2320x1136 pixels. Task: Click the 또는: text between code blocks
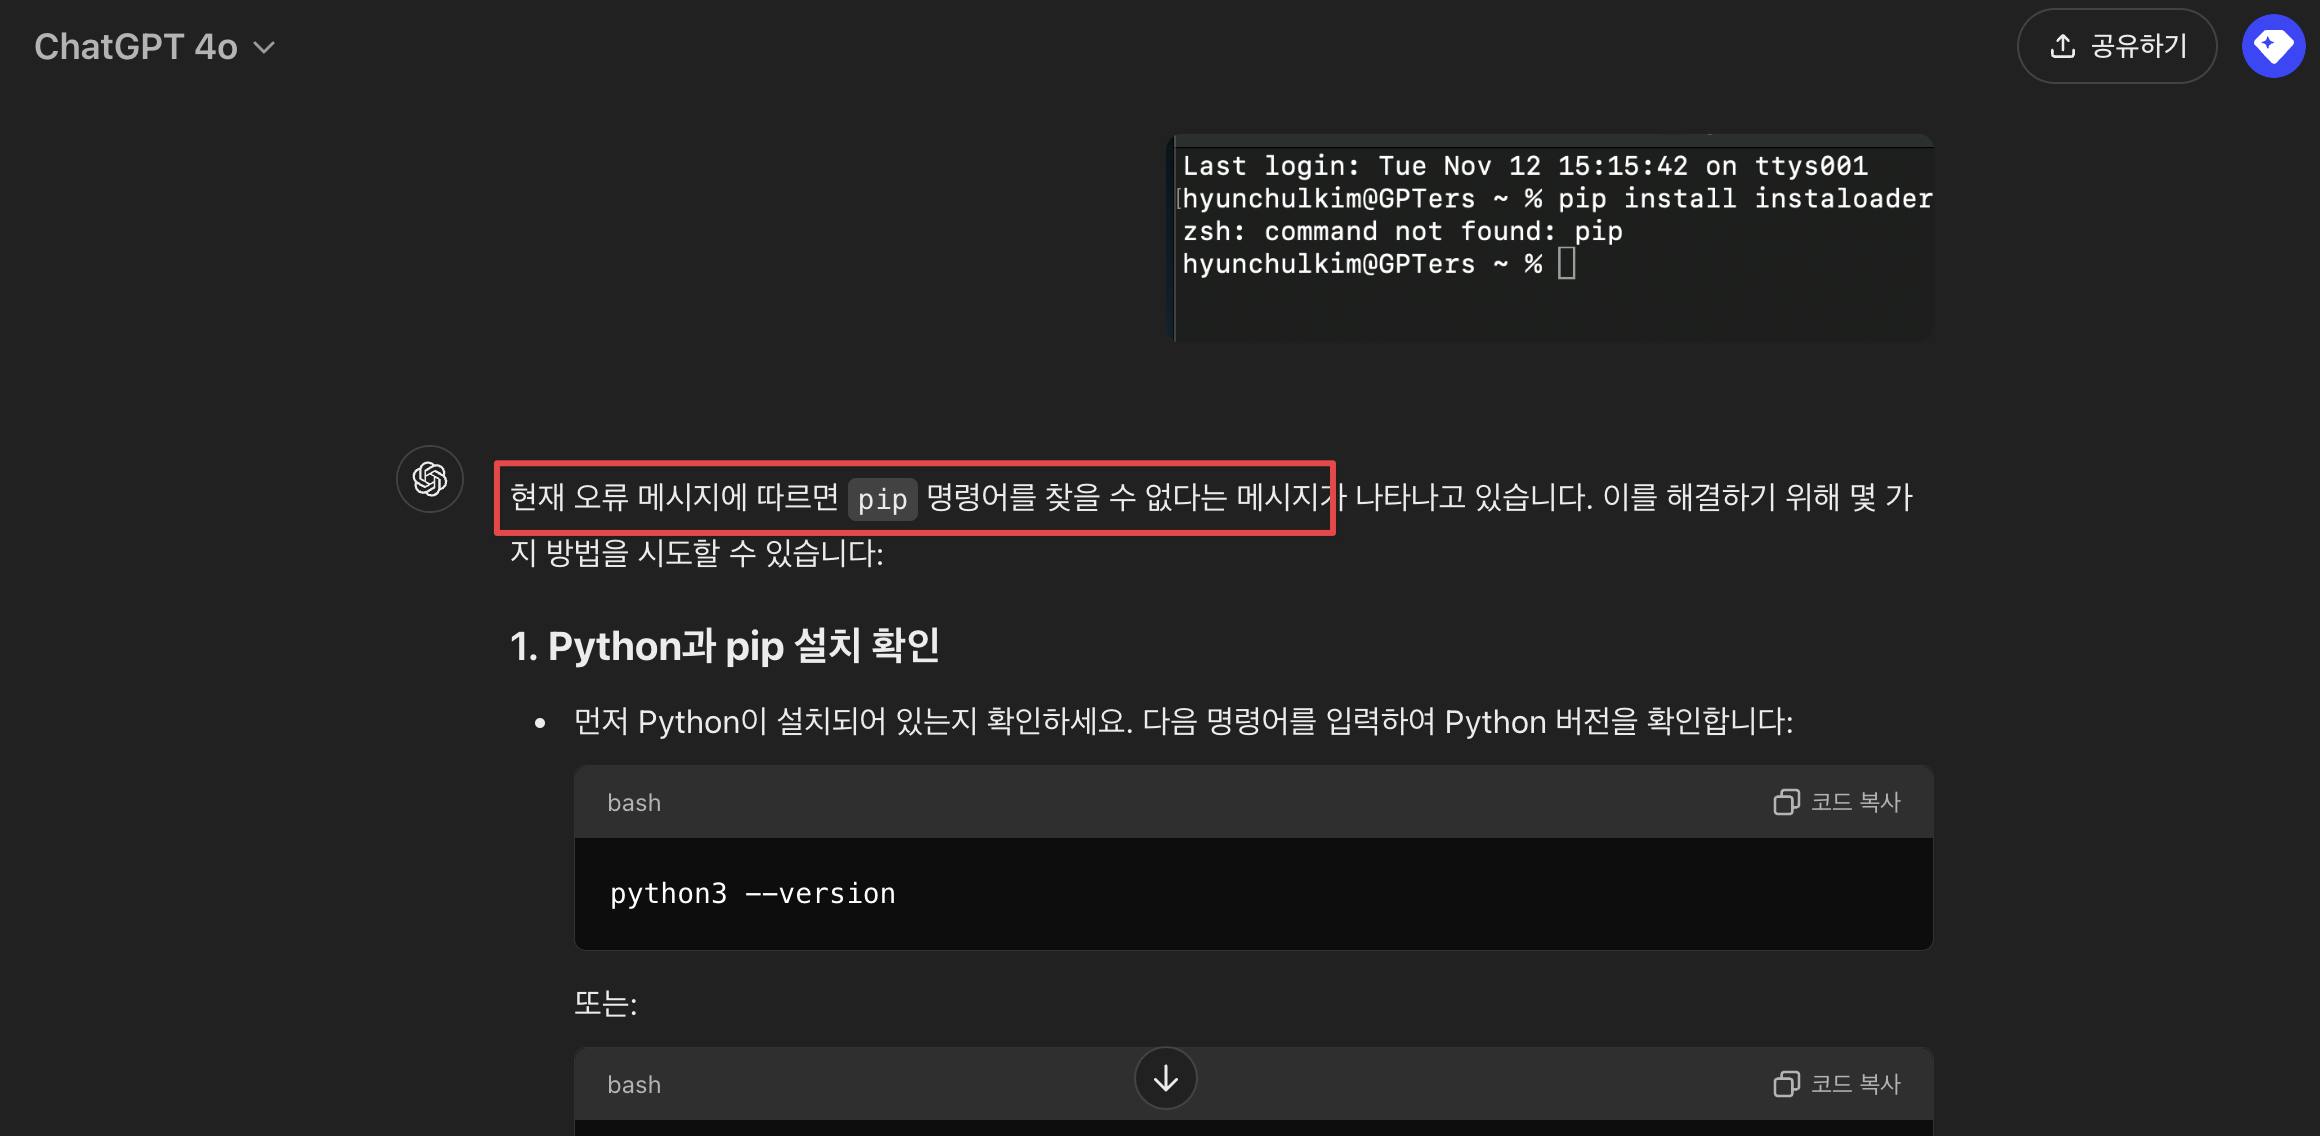tap(605, 1003)
